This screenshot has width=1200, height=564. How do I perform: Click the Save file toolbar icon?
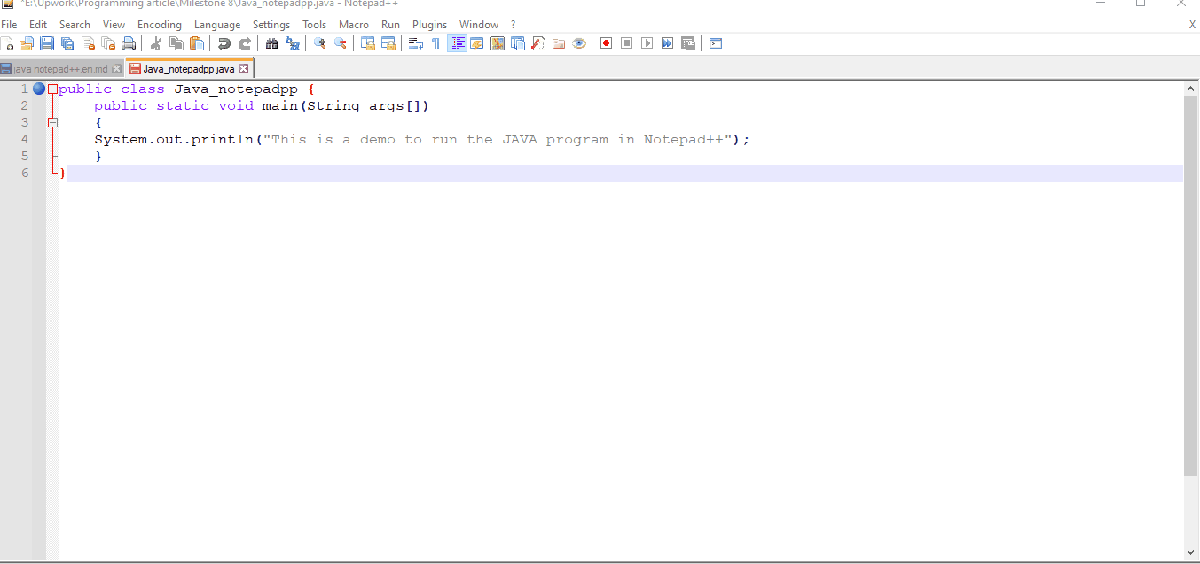tap(46, 43)
